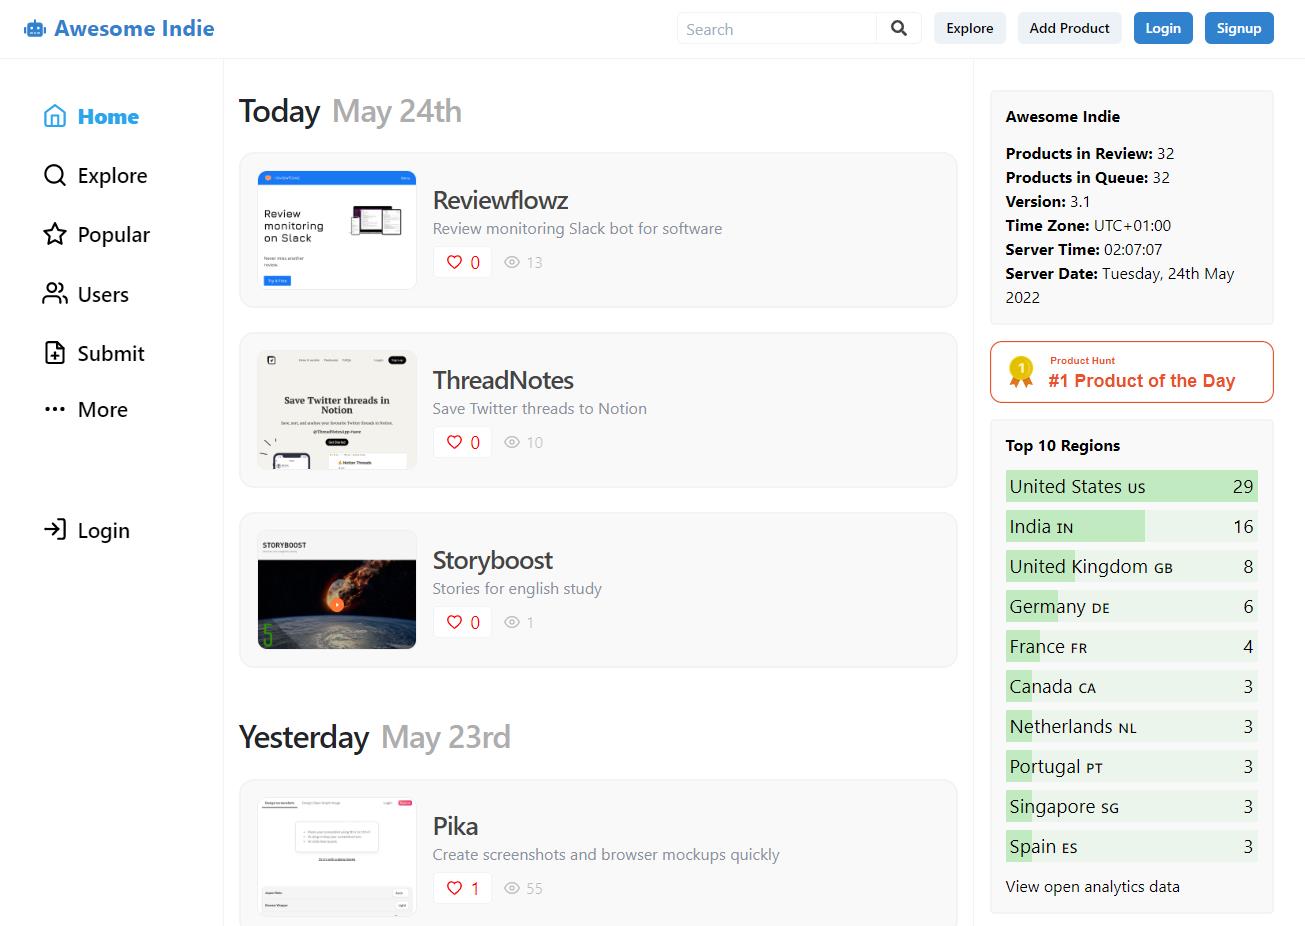This screenshot has width=1305, height=926.
Task: Select Users in the sidebar
Action: point(86,294)
